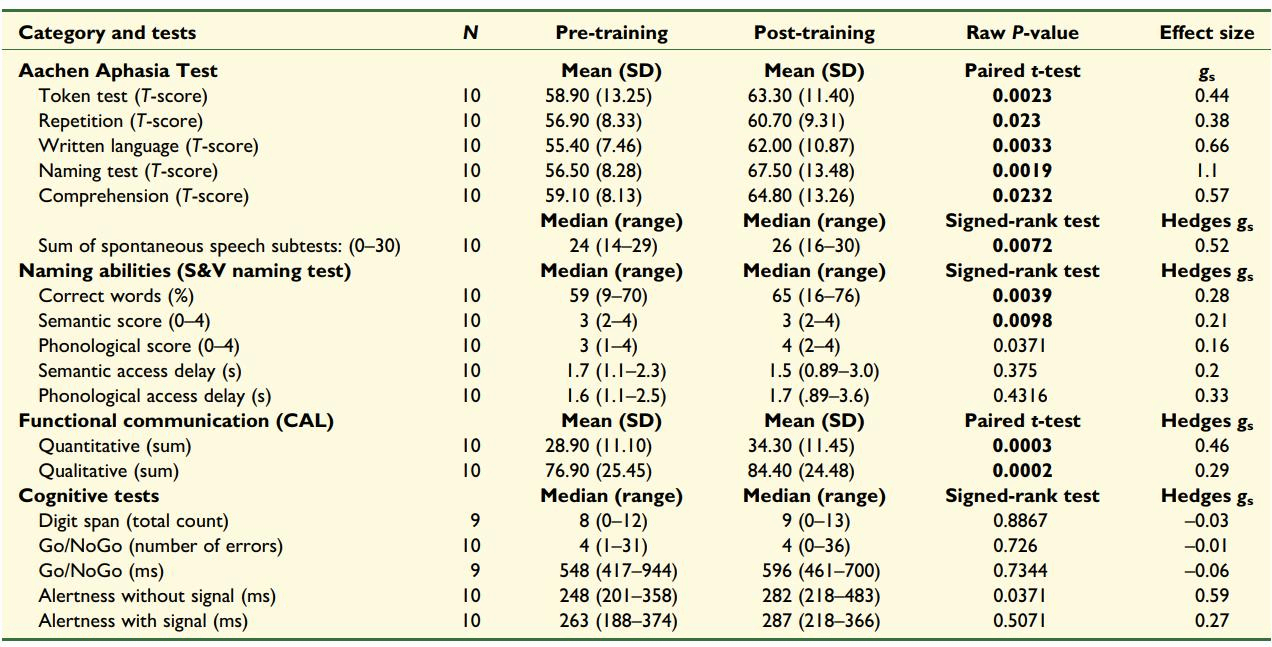Select the 'Aachen Aphasia Test' section heading
The image size is (1272, 647).
(x=118, y=71)
